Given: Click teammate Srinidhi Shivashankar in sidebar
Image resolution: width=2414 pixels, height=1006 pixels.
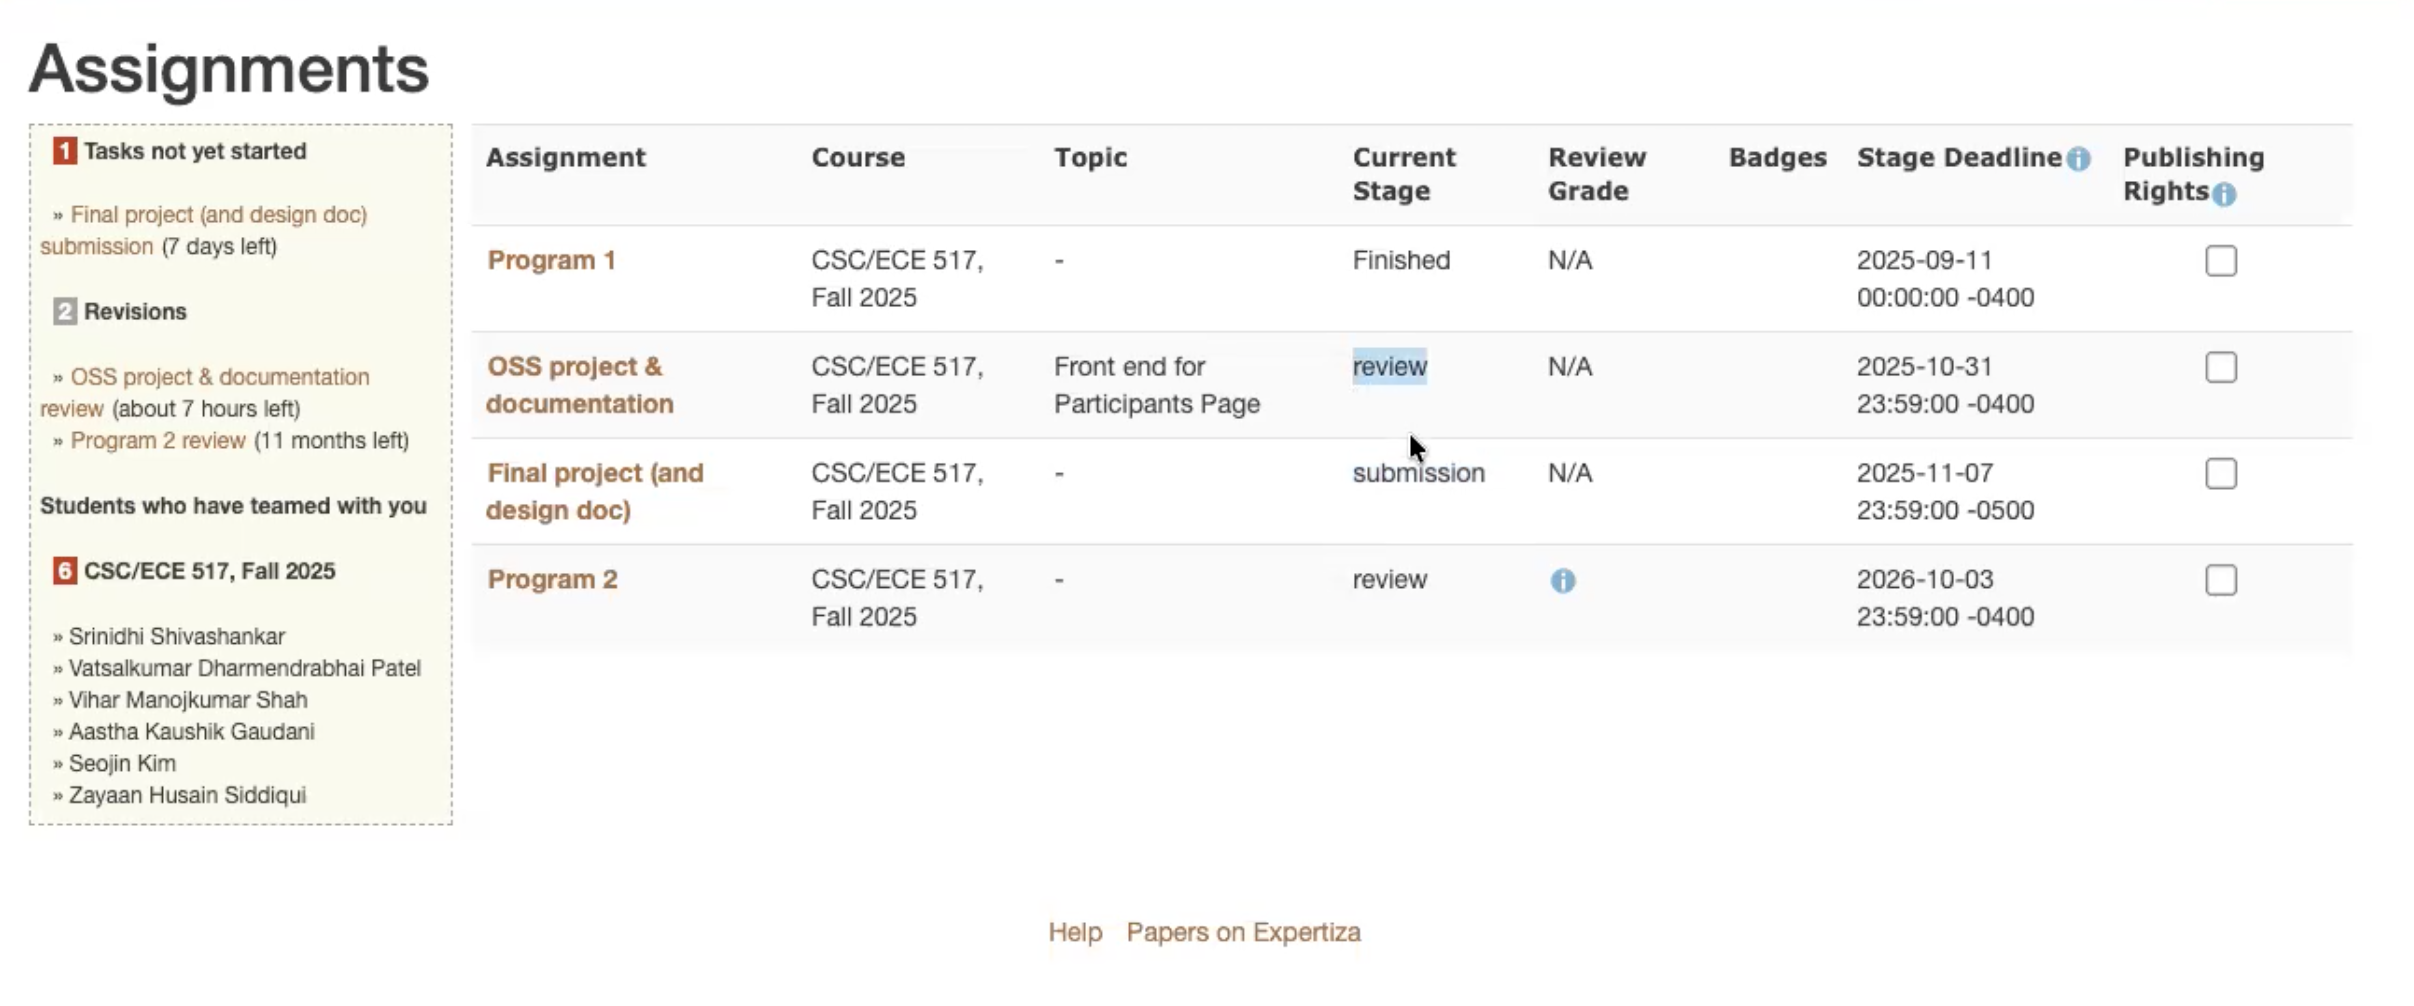Looking at the screenshot, I should pyautogui.click(x=177, y=637).
